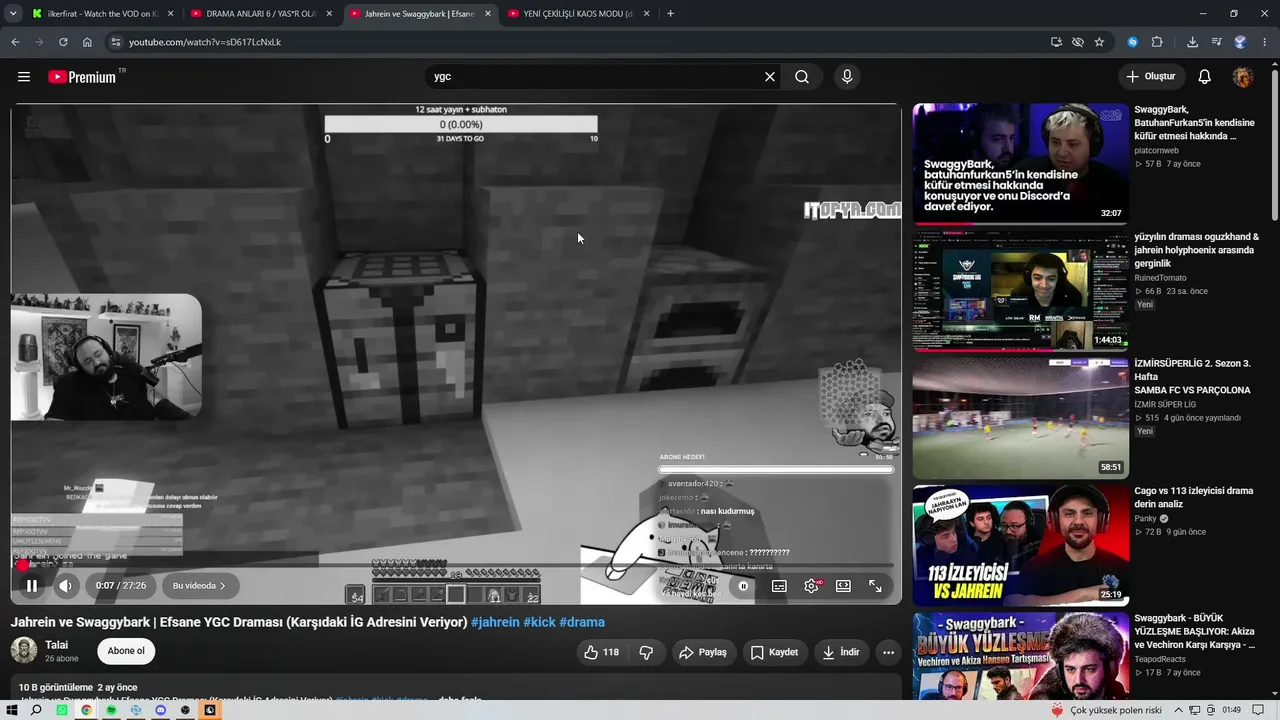Screen dimensions: 1280x720
Task: Close the DRAMA ANLARI 6 tab
Action: tap(329, 14)
